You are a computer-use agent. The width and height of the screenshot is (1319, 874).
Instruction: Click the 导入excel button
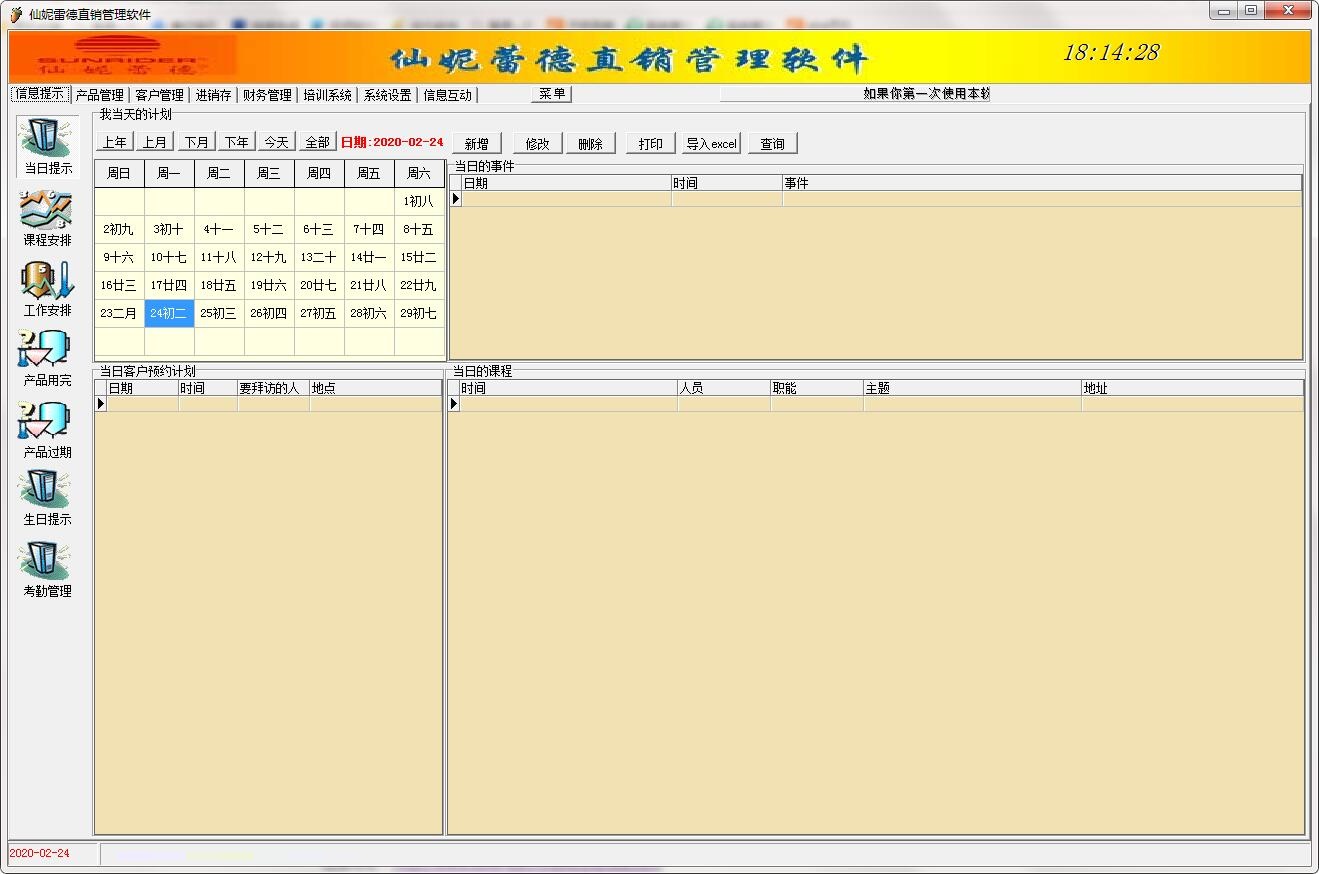[x=711, y=143]
